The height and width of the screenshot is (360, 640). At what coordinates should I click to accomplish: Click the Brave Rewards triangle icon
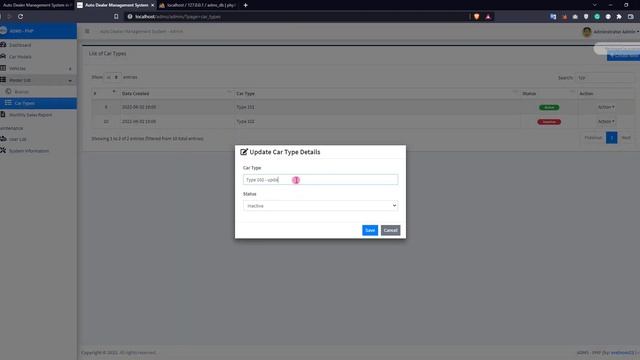pyautogui.click(x=488, y=17)
